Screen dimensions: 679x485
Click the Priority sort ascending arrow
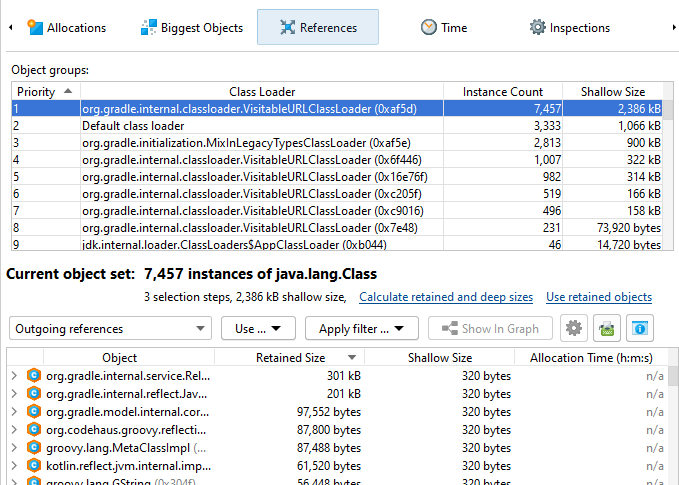click(68, 91)
